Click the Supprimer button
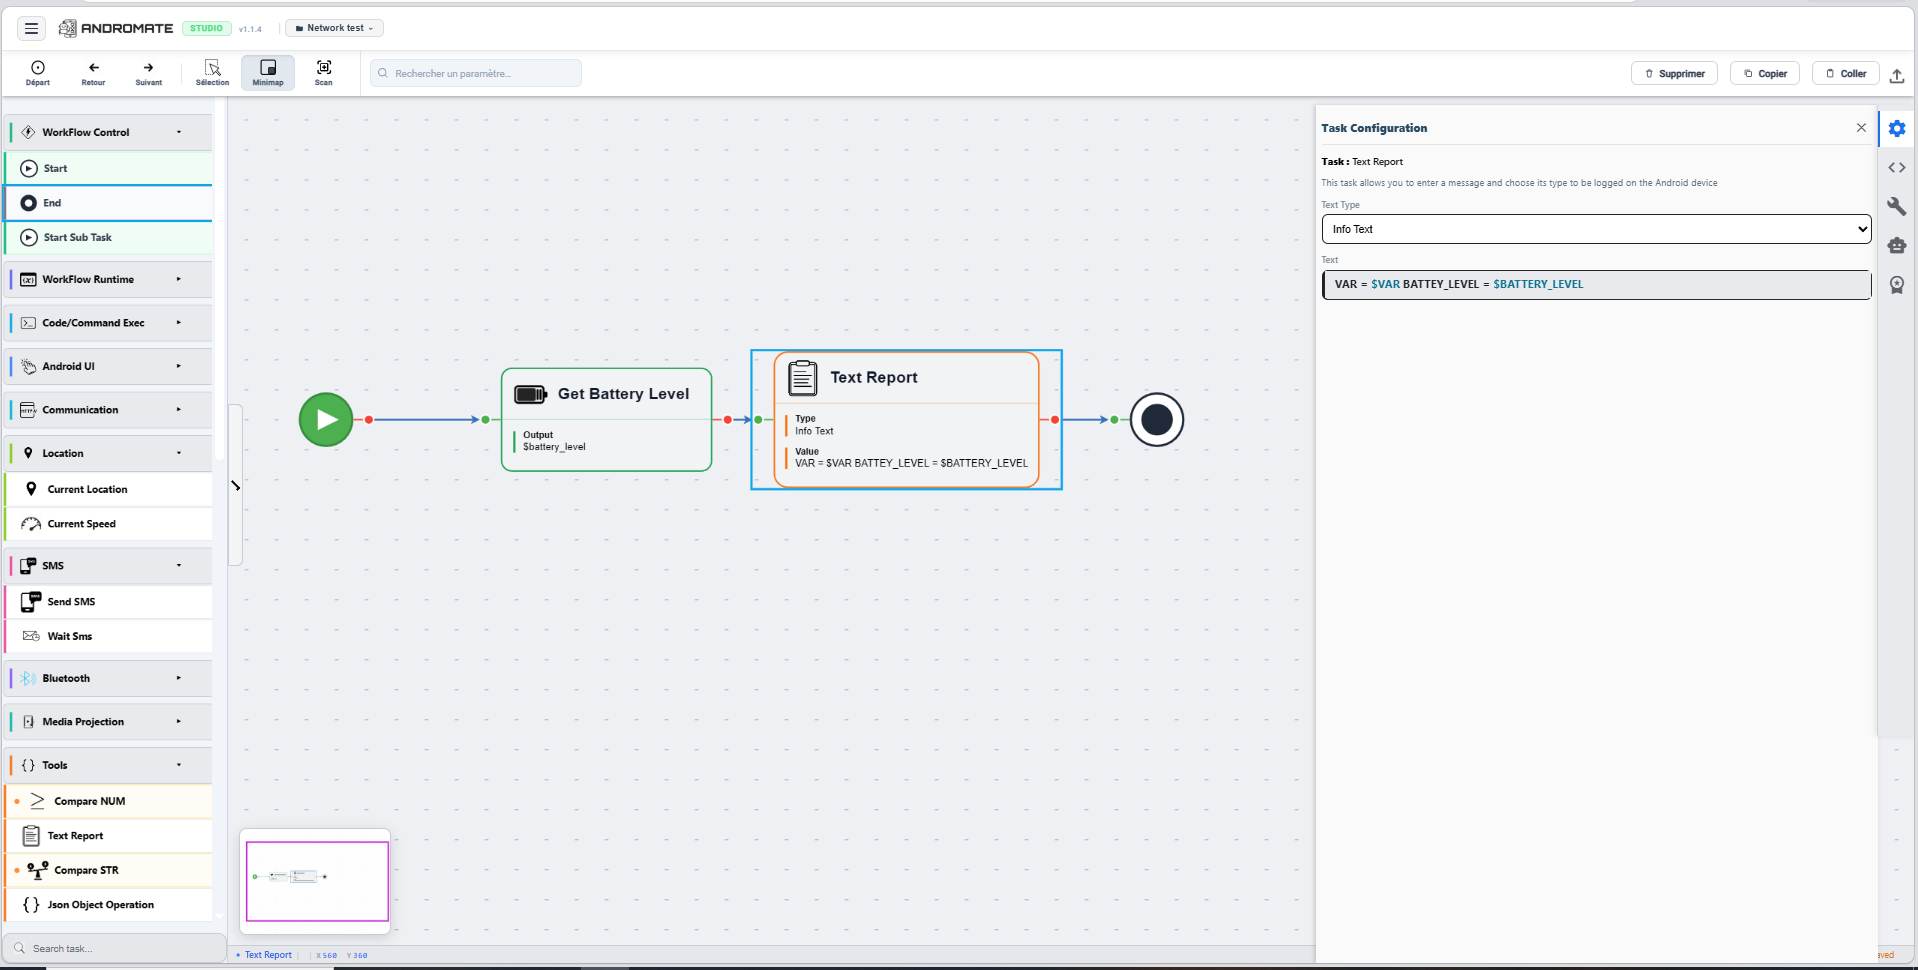Image resolution: width=1918 pixels, height=970 pixels. (x=1675, y=73)
